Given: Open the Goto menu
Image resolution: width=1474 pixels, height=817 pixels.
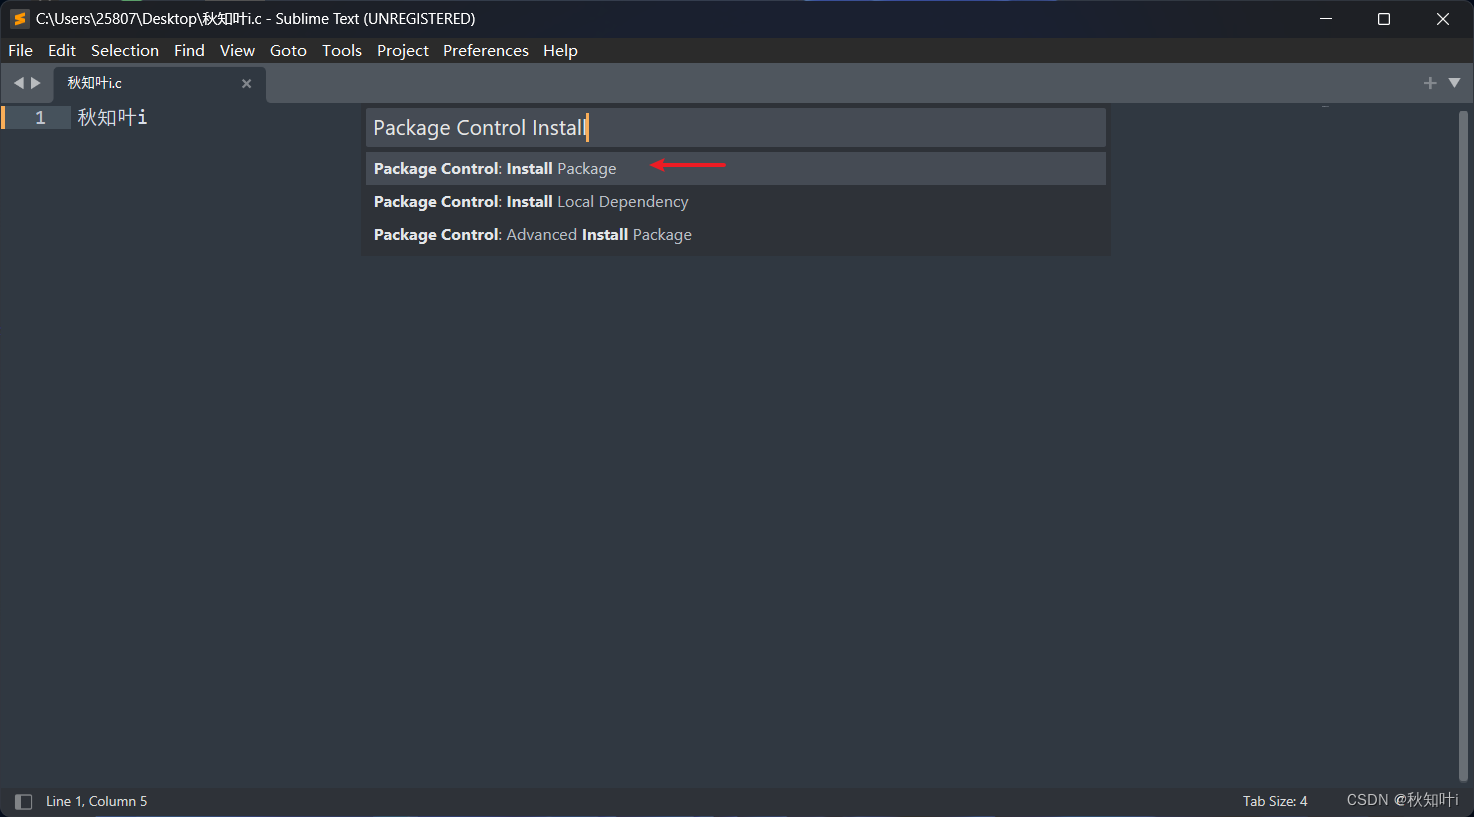Looking at the screenshot, I should (x=288, y=50).
